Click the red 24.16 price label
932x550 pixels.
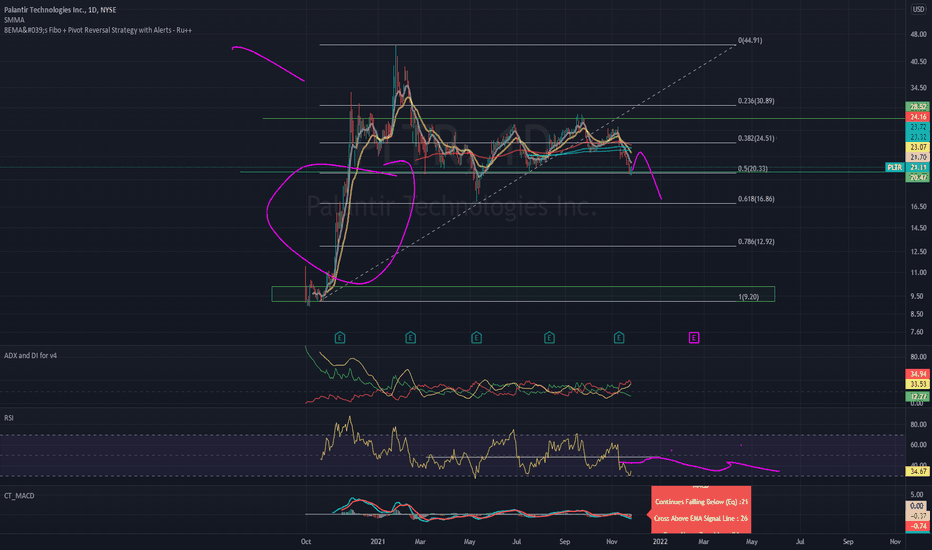pyautogui.click(x=918, y=117)
